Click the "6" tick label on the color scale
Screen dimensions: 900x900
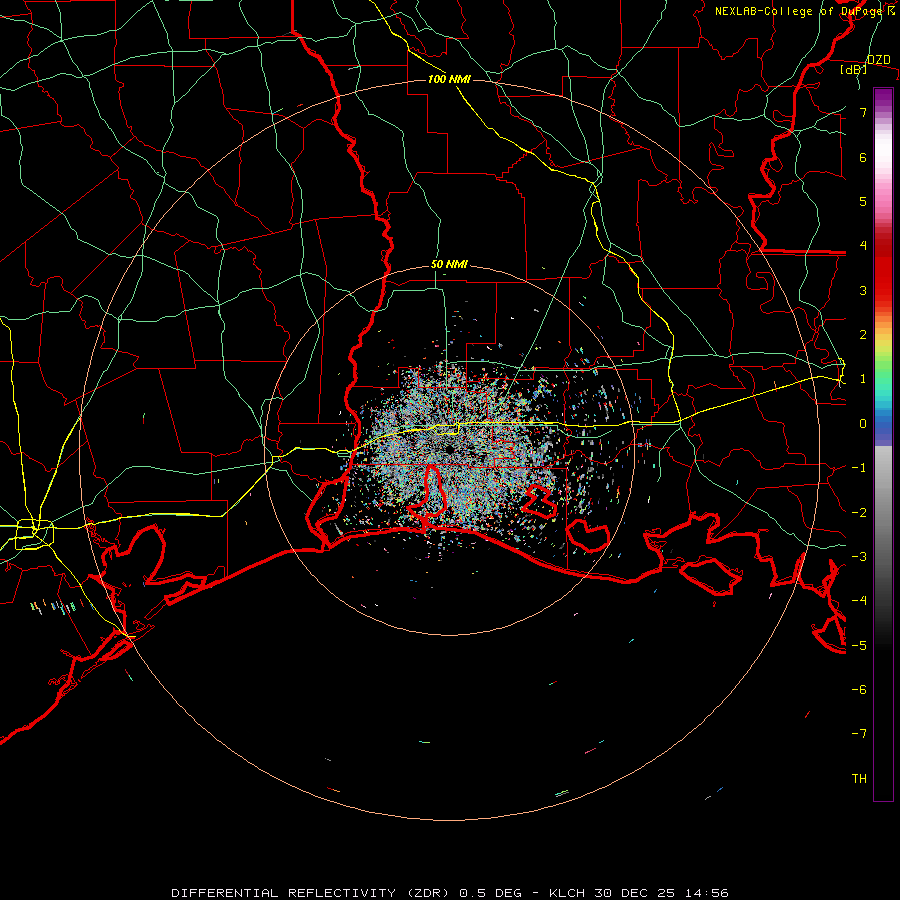pyautogui.click(x=863, y=157)
